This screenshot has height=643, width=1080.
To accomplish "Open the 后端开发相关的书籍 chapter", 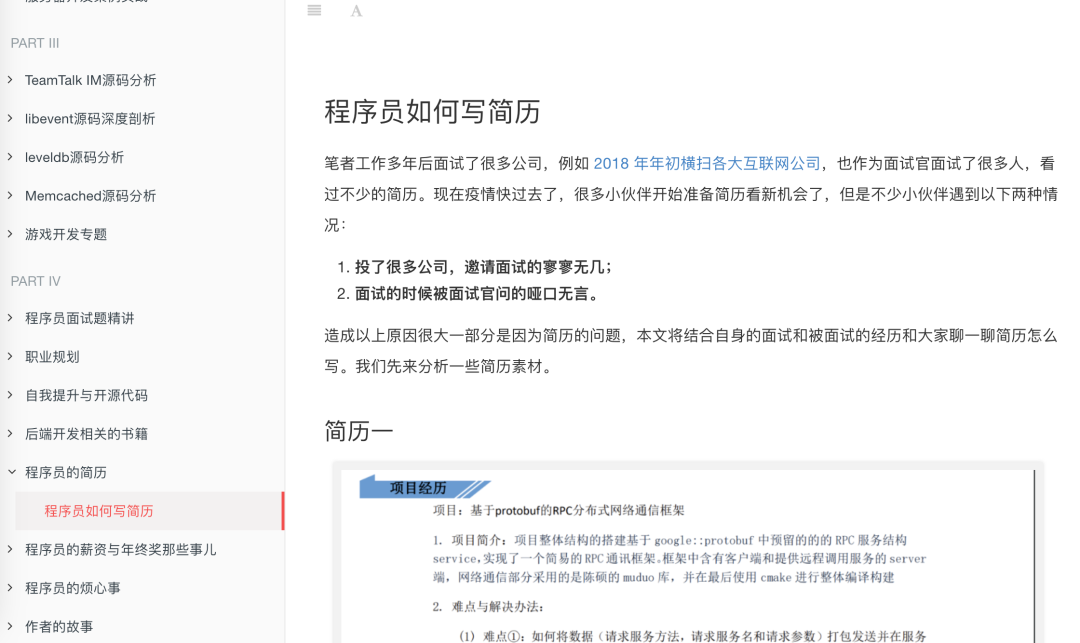I will [x=87, y=433].
